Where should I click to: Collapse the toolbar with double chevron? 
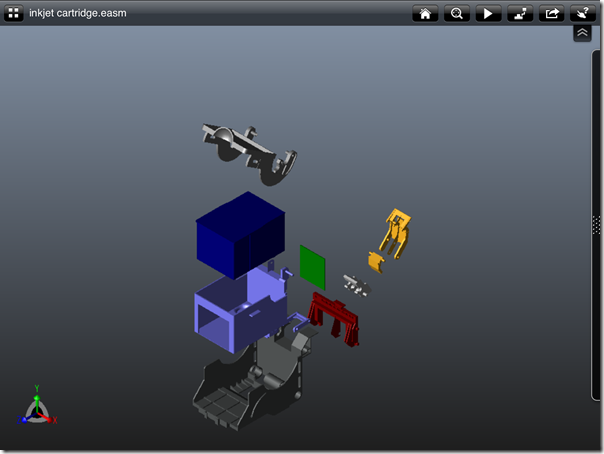582,33
